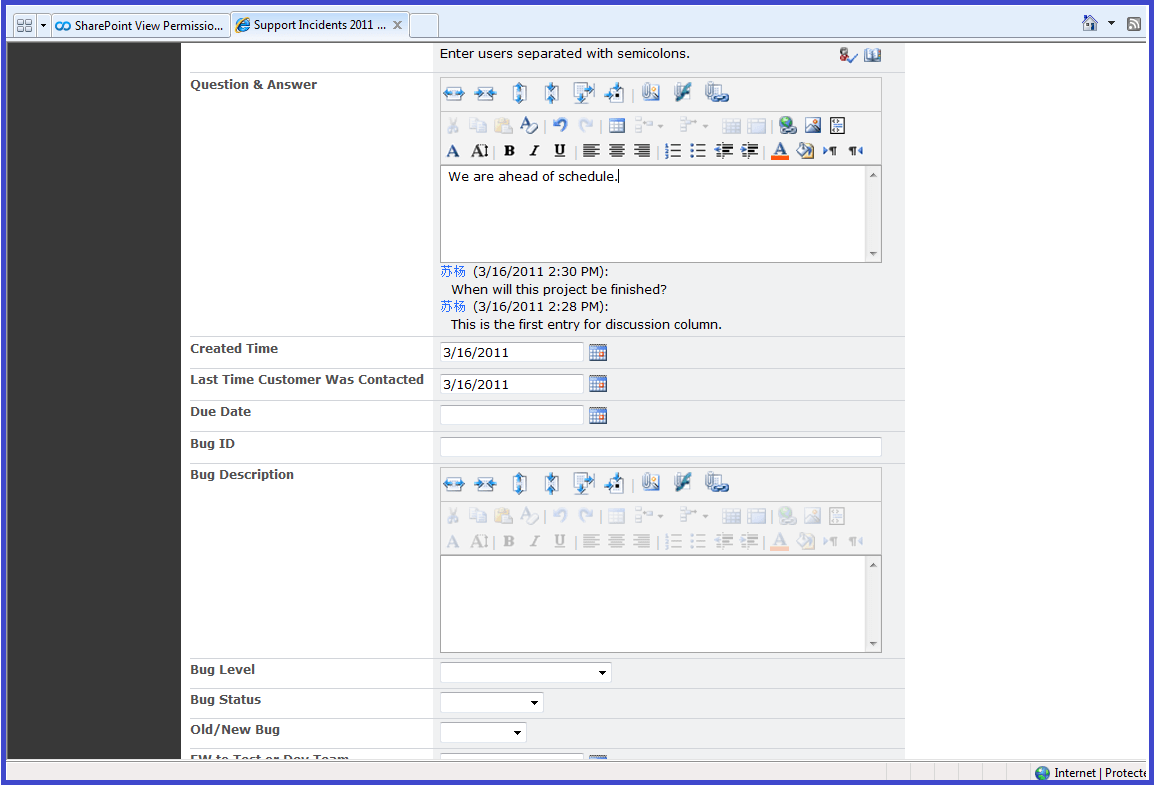Widen the Question & Answer editor horizontally
This screenshot has height=785, width=1156.
[454, 94]
